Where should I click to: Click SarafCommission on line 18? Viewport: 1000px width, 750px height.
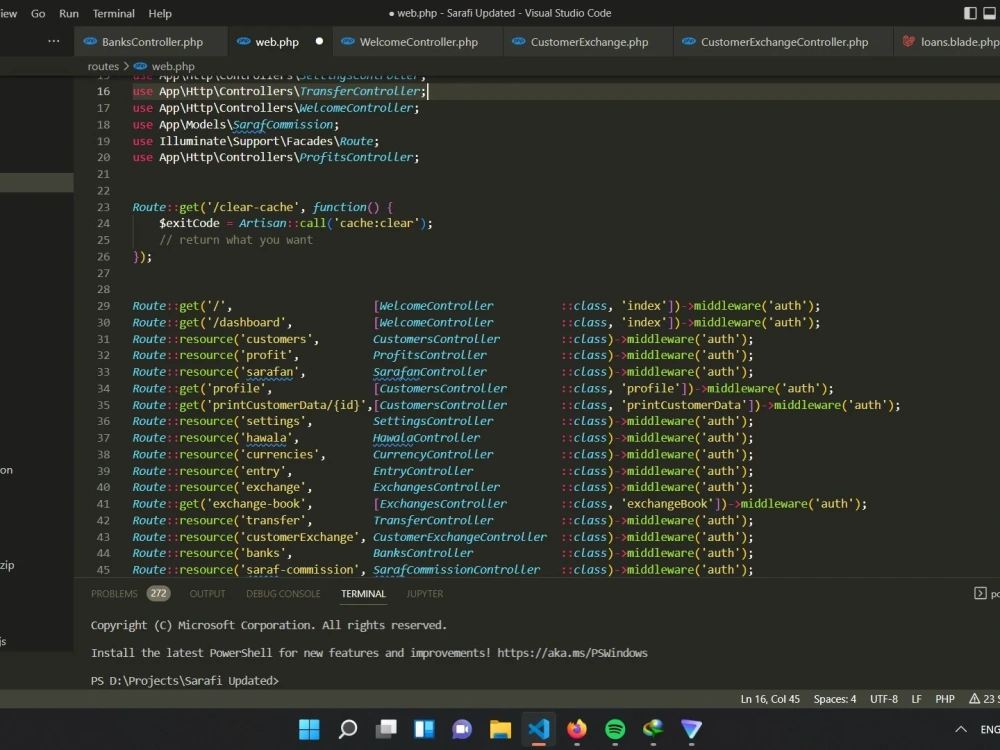pyautogui.click(x=283, y=124)
